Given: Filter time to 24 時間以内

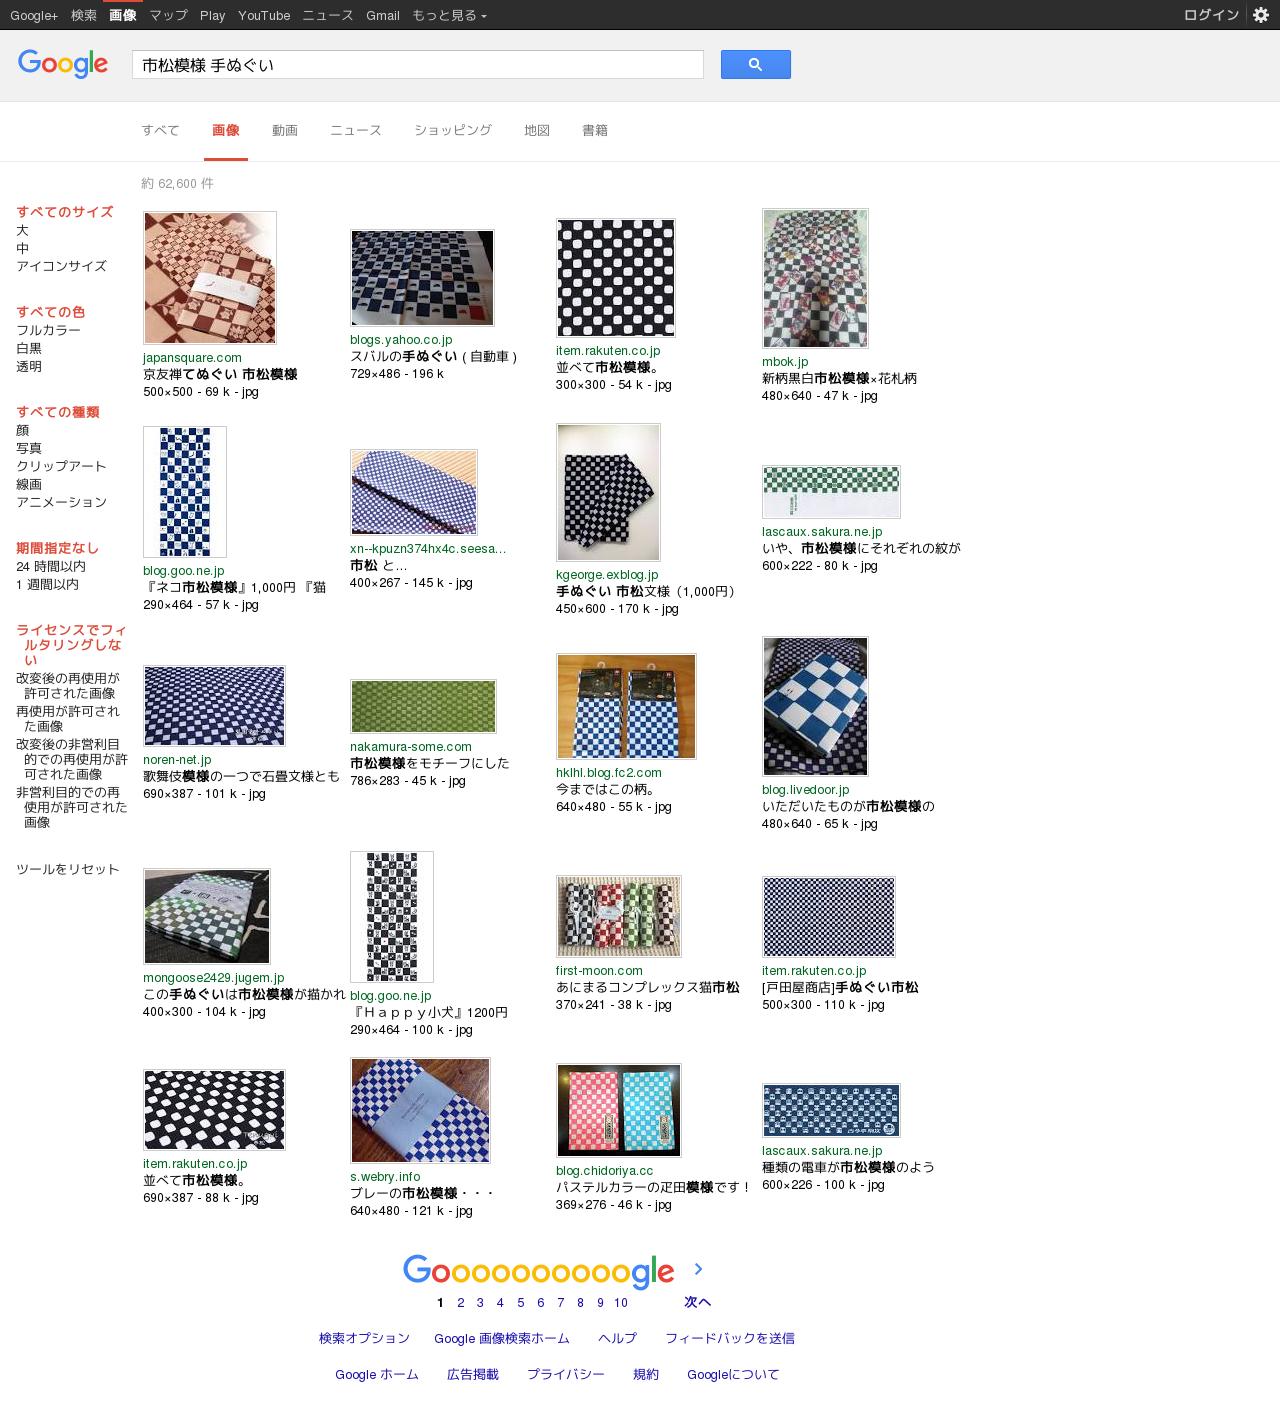Looking at the screenshot, I should click(51, 566).
